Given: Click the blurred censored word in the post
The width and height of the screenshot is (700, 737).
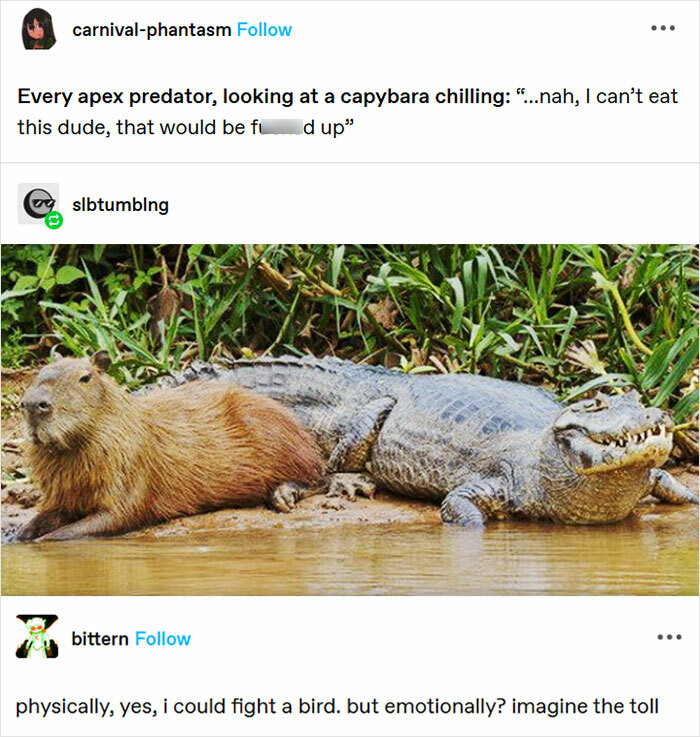Looking at the screenshot, I should pyautogui.click(x=281, y=127).
